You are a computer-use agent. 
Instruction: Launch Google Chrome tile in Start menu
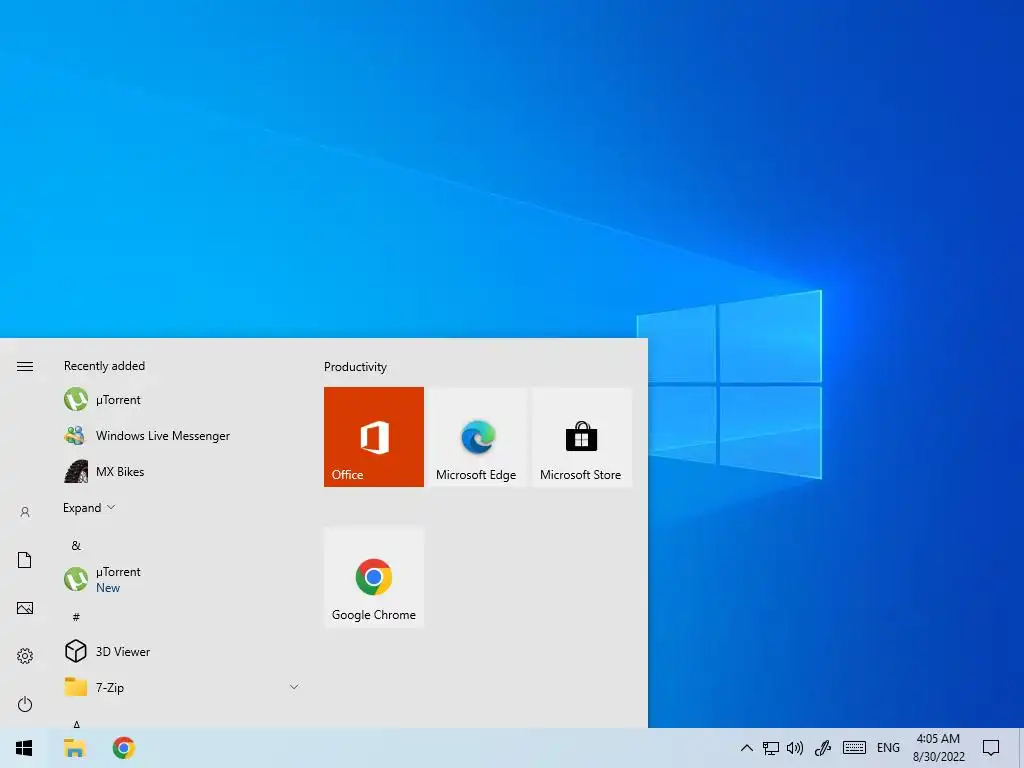point(374,577)
